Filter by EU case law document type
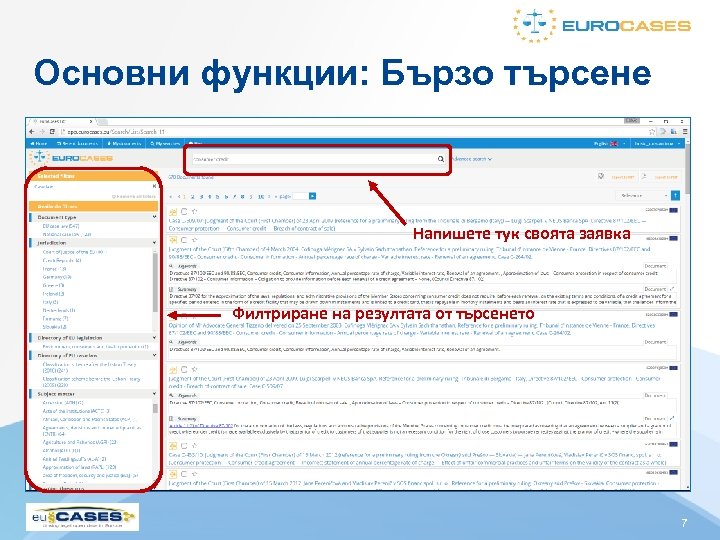720x540 pixels. (x=61, y=226)
